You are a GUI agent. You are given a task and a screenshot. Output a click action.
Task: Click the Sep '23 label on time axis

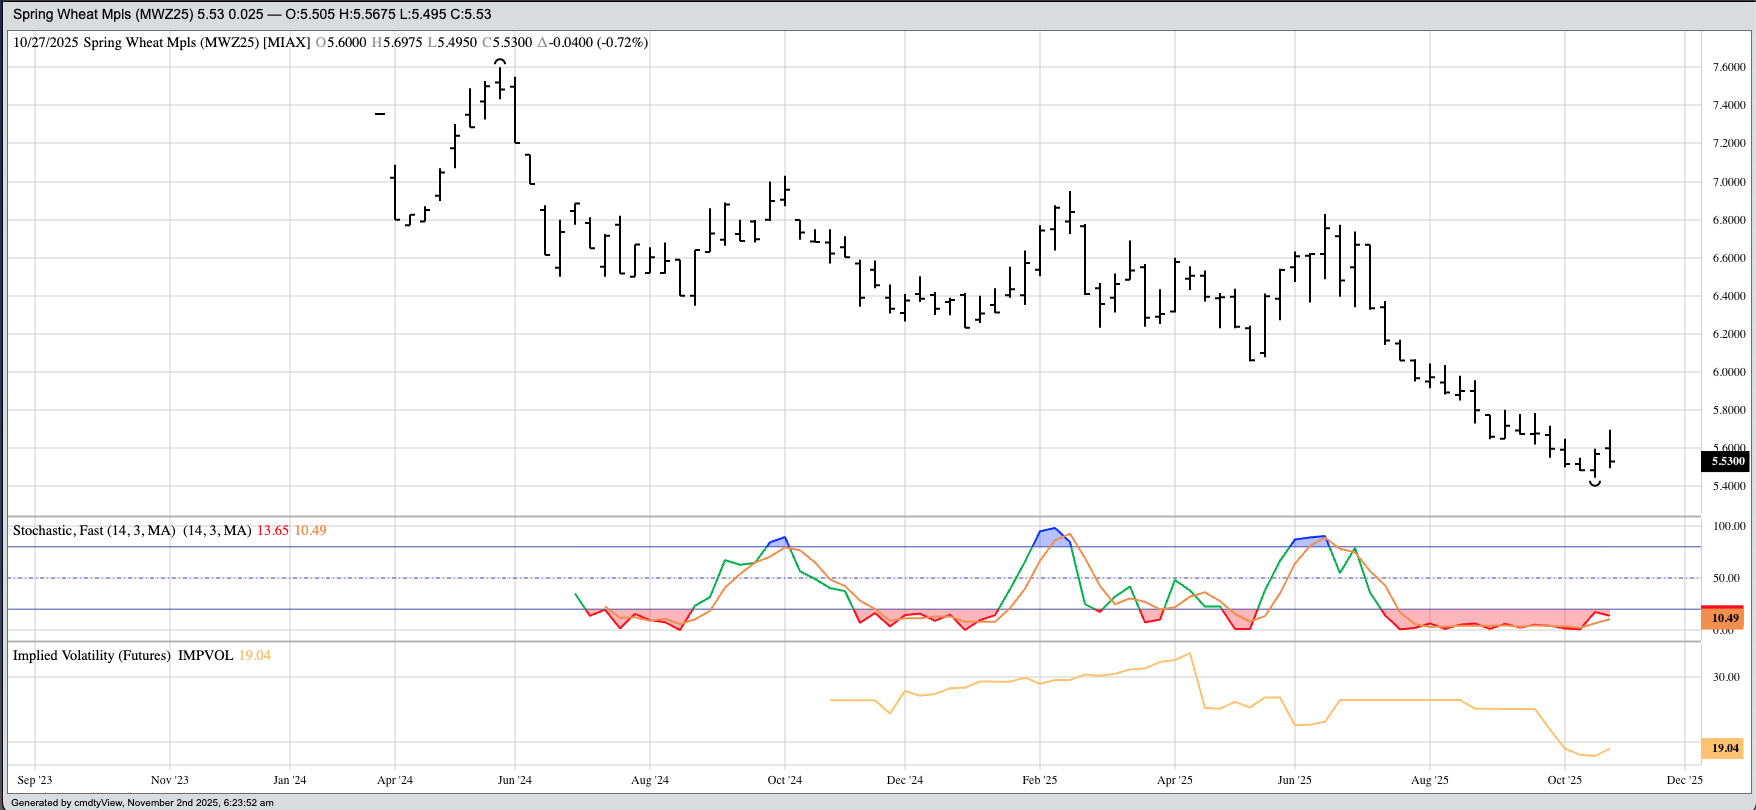click(x=35, y=780)
